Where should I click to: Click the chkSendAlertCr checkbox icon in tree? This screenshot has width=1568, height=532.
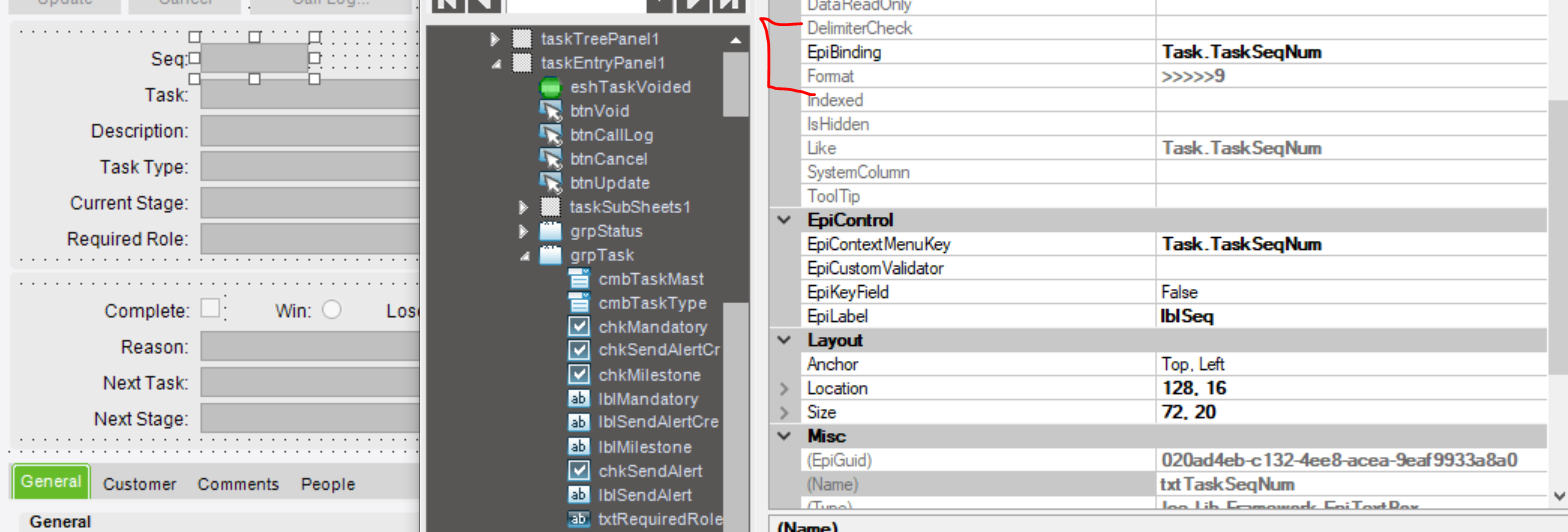(579, 351)
